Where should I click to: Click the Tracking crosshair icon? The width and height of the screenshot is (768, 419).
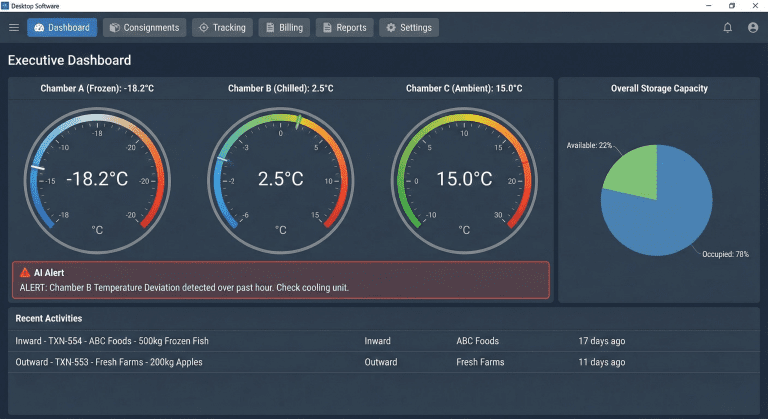coord(203,28)
